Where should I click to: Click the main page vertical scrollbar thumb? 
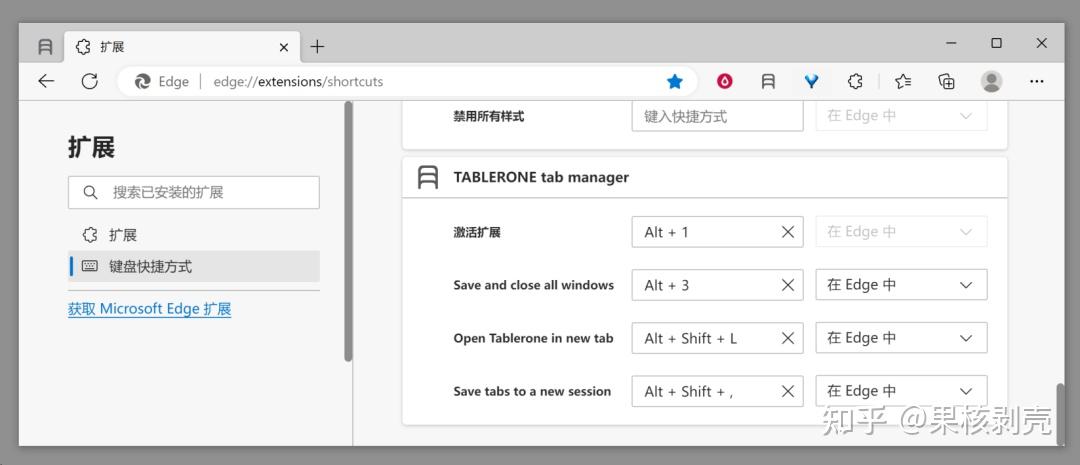coord(1061,413)
